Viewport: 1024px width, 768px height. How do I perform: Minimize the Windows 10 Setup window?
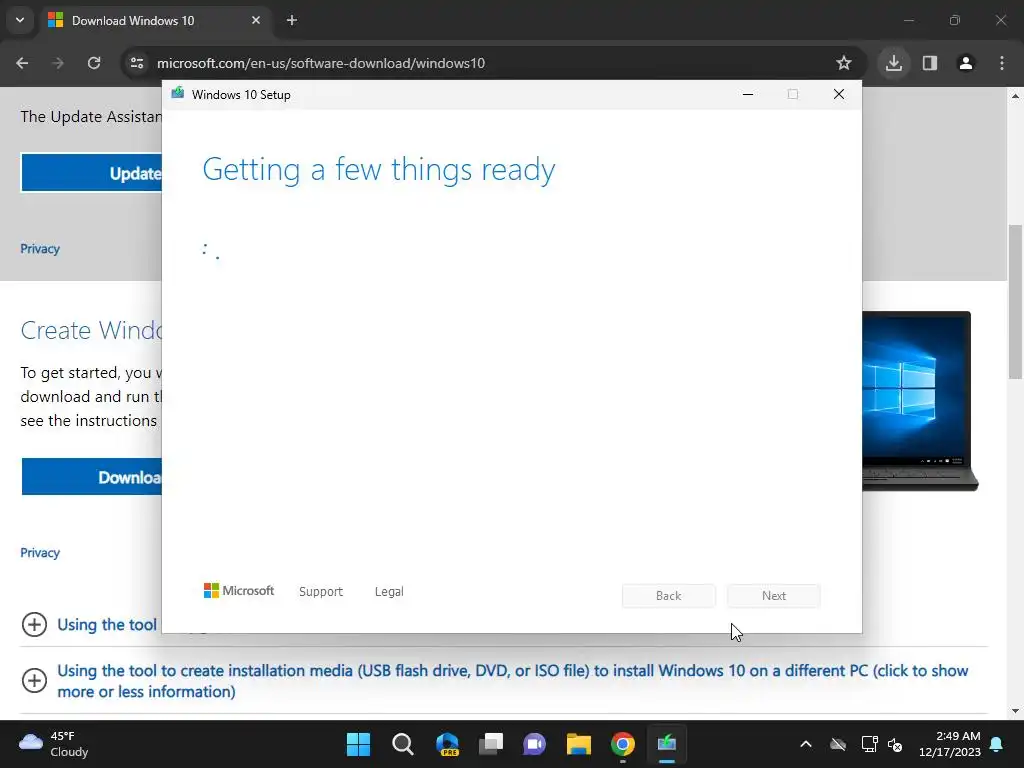(x=748, y=95)
